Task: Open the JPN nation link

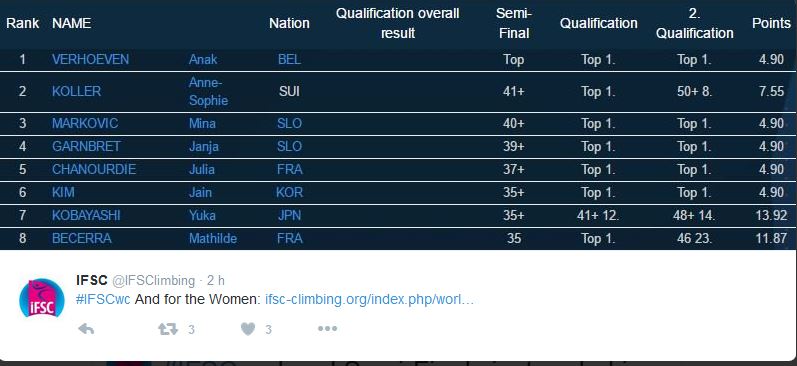Action: 289,216
